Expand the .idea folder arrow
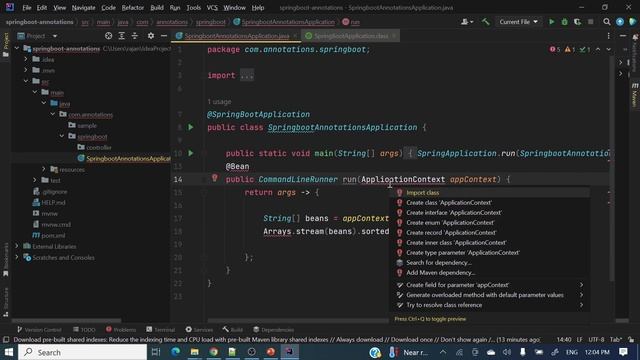This screenshot has height=360, width=640. click(26, 59)
